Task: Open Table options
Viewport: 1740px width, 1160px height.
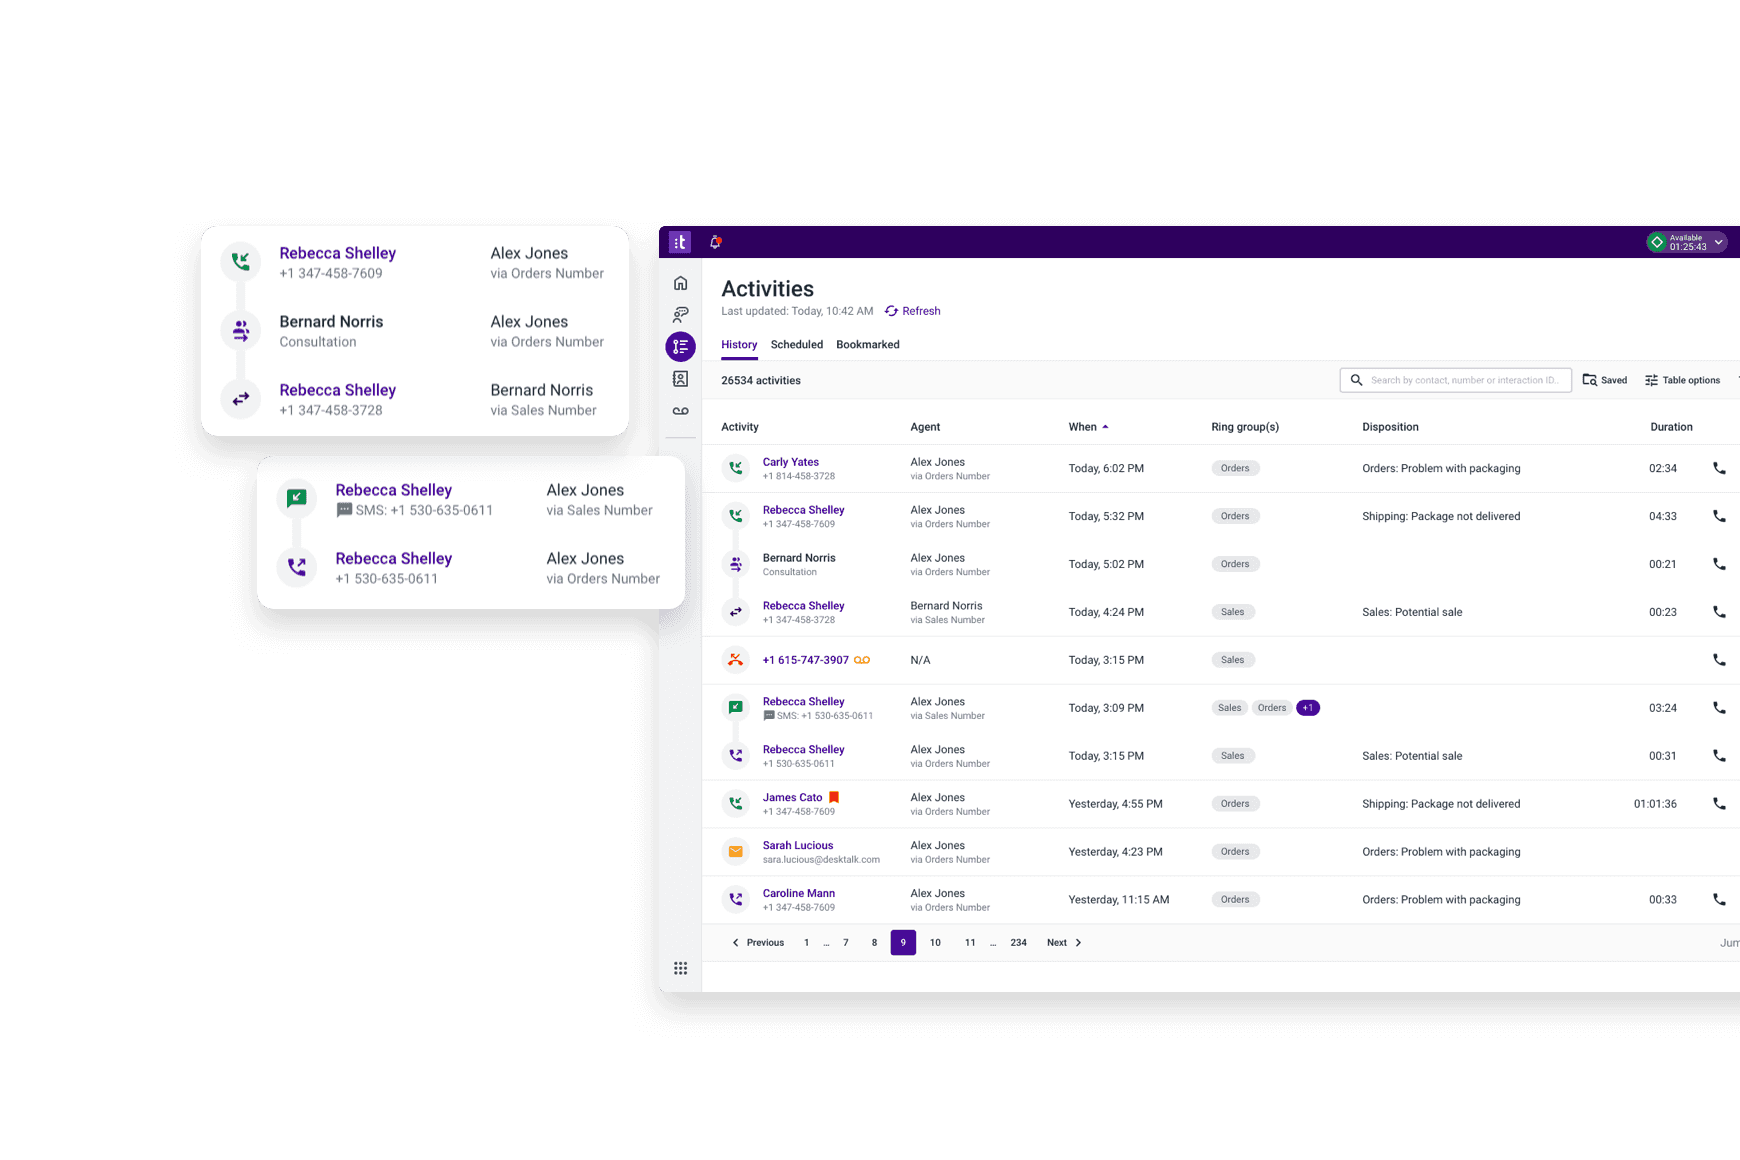Action: tap(1683, 380)
